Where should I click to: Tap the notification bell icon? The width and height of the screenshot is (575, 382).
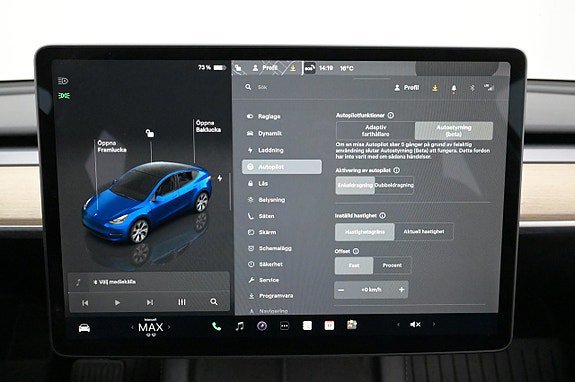click(454, 88)
